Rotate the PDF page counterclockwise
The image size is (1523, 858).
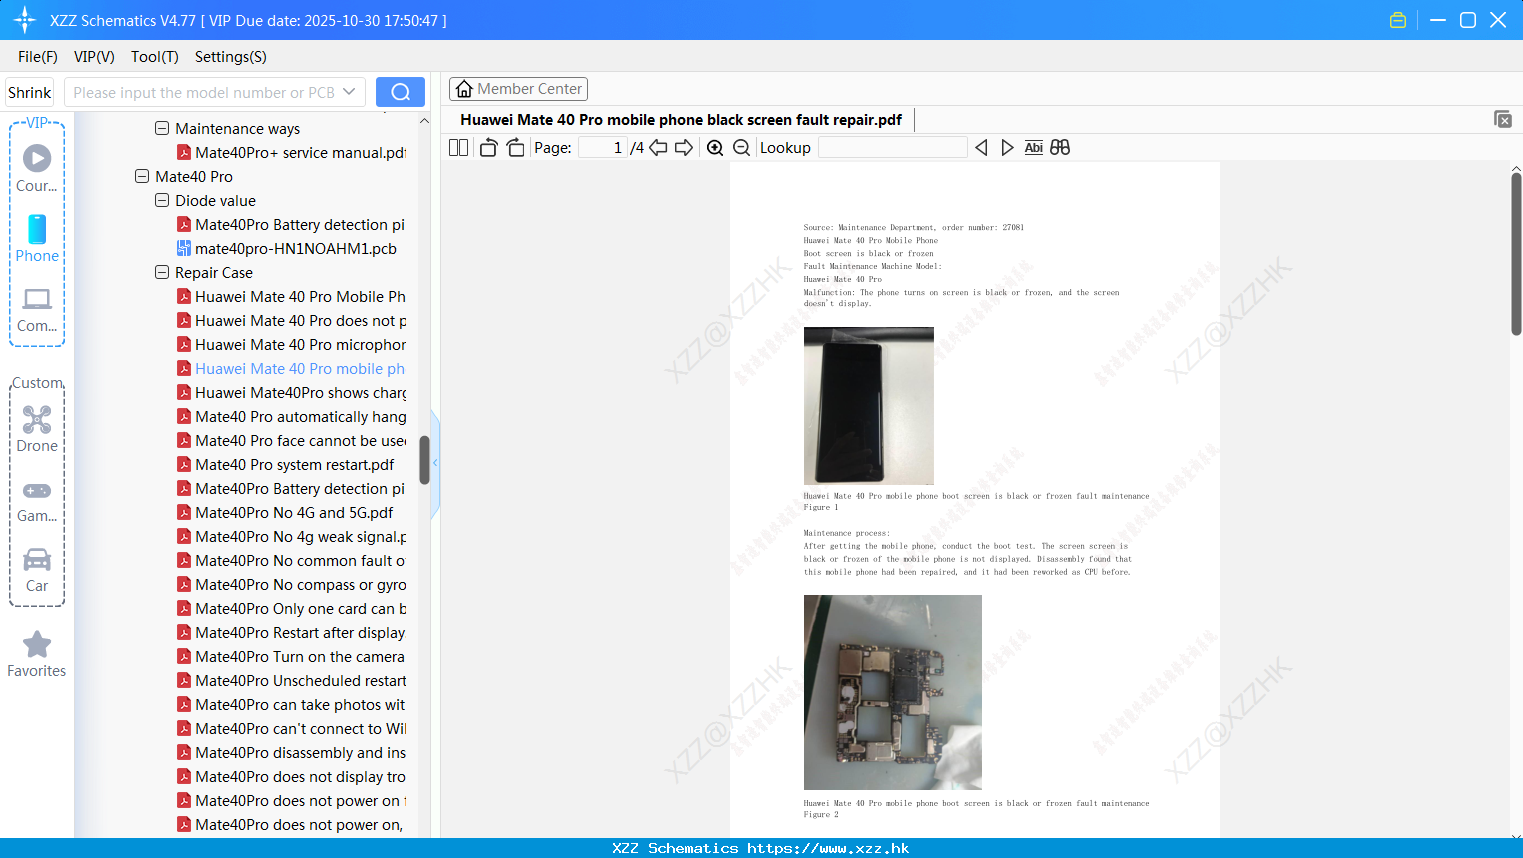click(489, 147)
